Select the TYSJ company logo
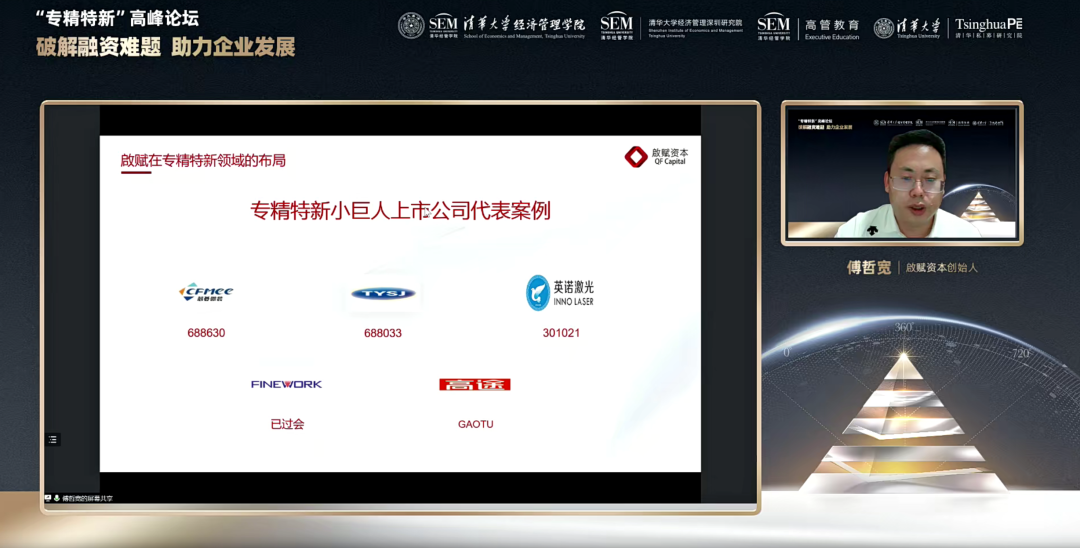This screenshot has width=1080, height=548. [x=383, y=294]
